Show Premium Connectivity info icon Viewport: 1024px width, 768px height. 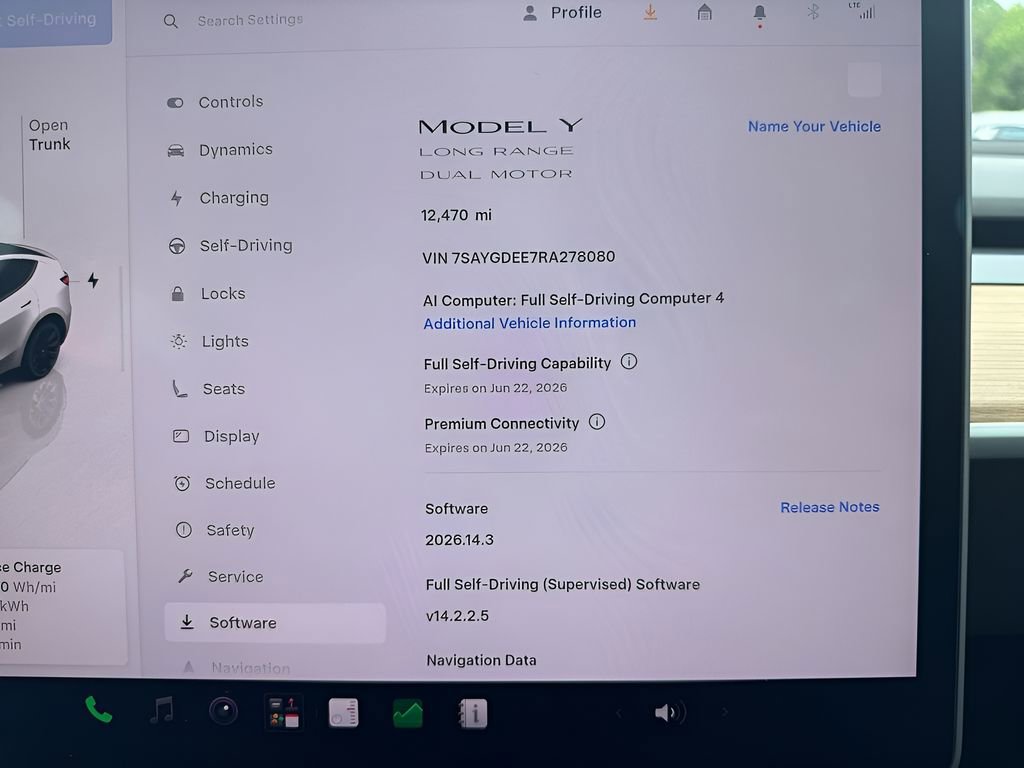[x=597, y=422]
